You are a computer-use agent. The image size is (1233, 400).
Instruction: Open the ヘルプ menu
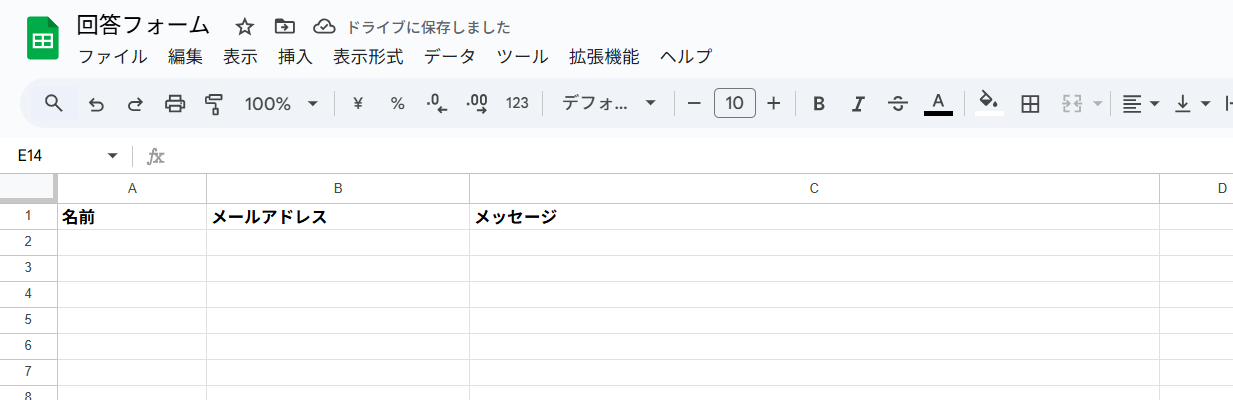[x=686, y=57]
